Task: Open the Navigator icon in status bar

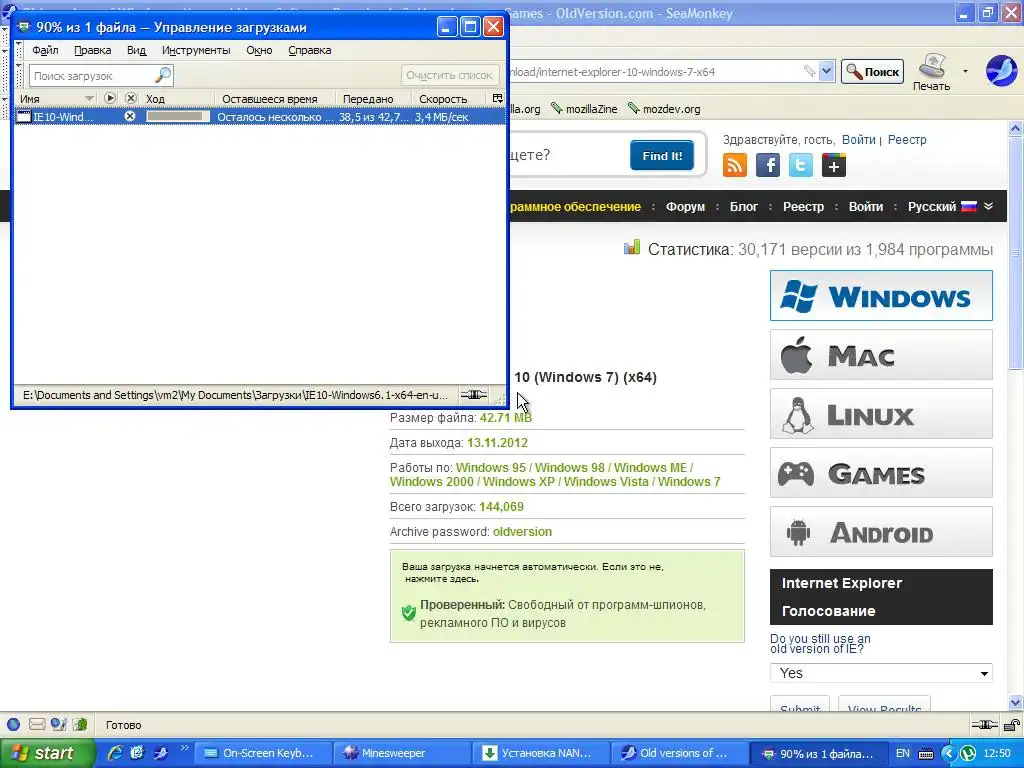Action: click(13, 724)
